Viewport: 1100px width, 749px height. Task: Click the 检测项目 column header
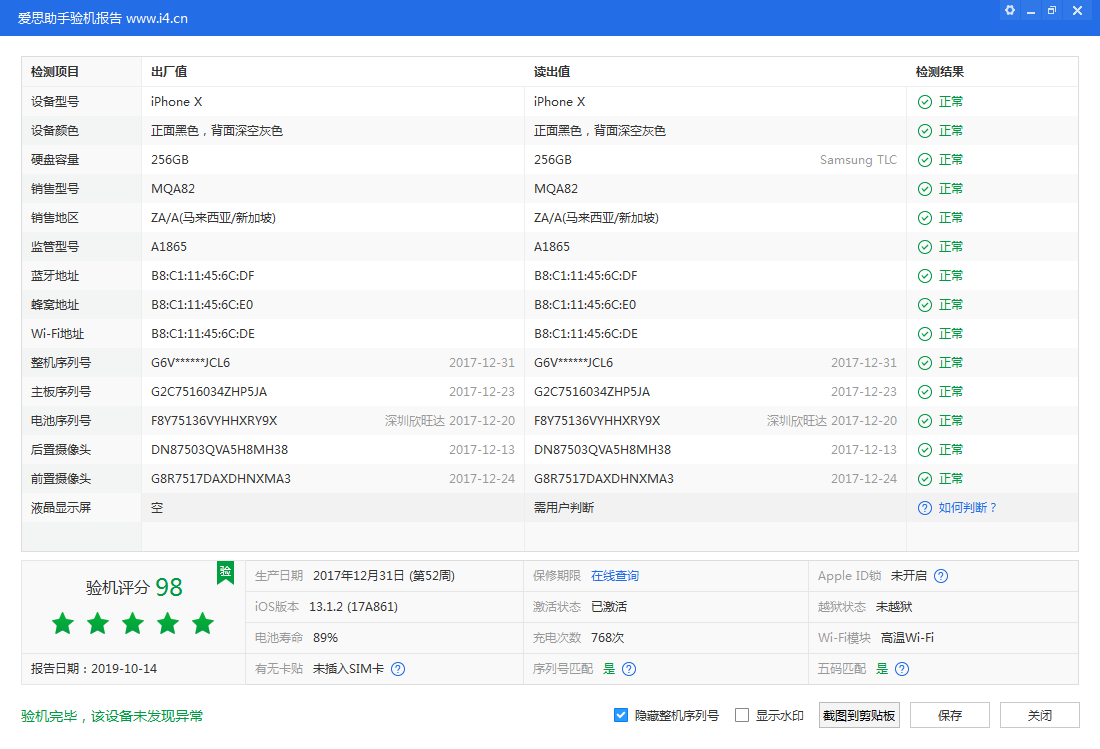click(55, 72)
